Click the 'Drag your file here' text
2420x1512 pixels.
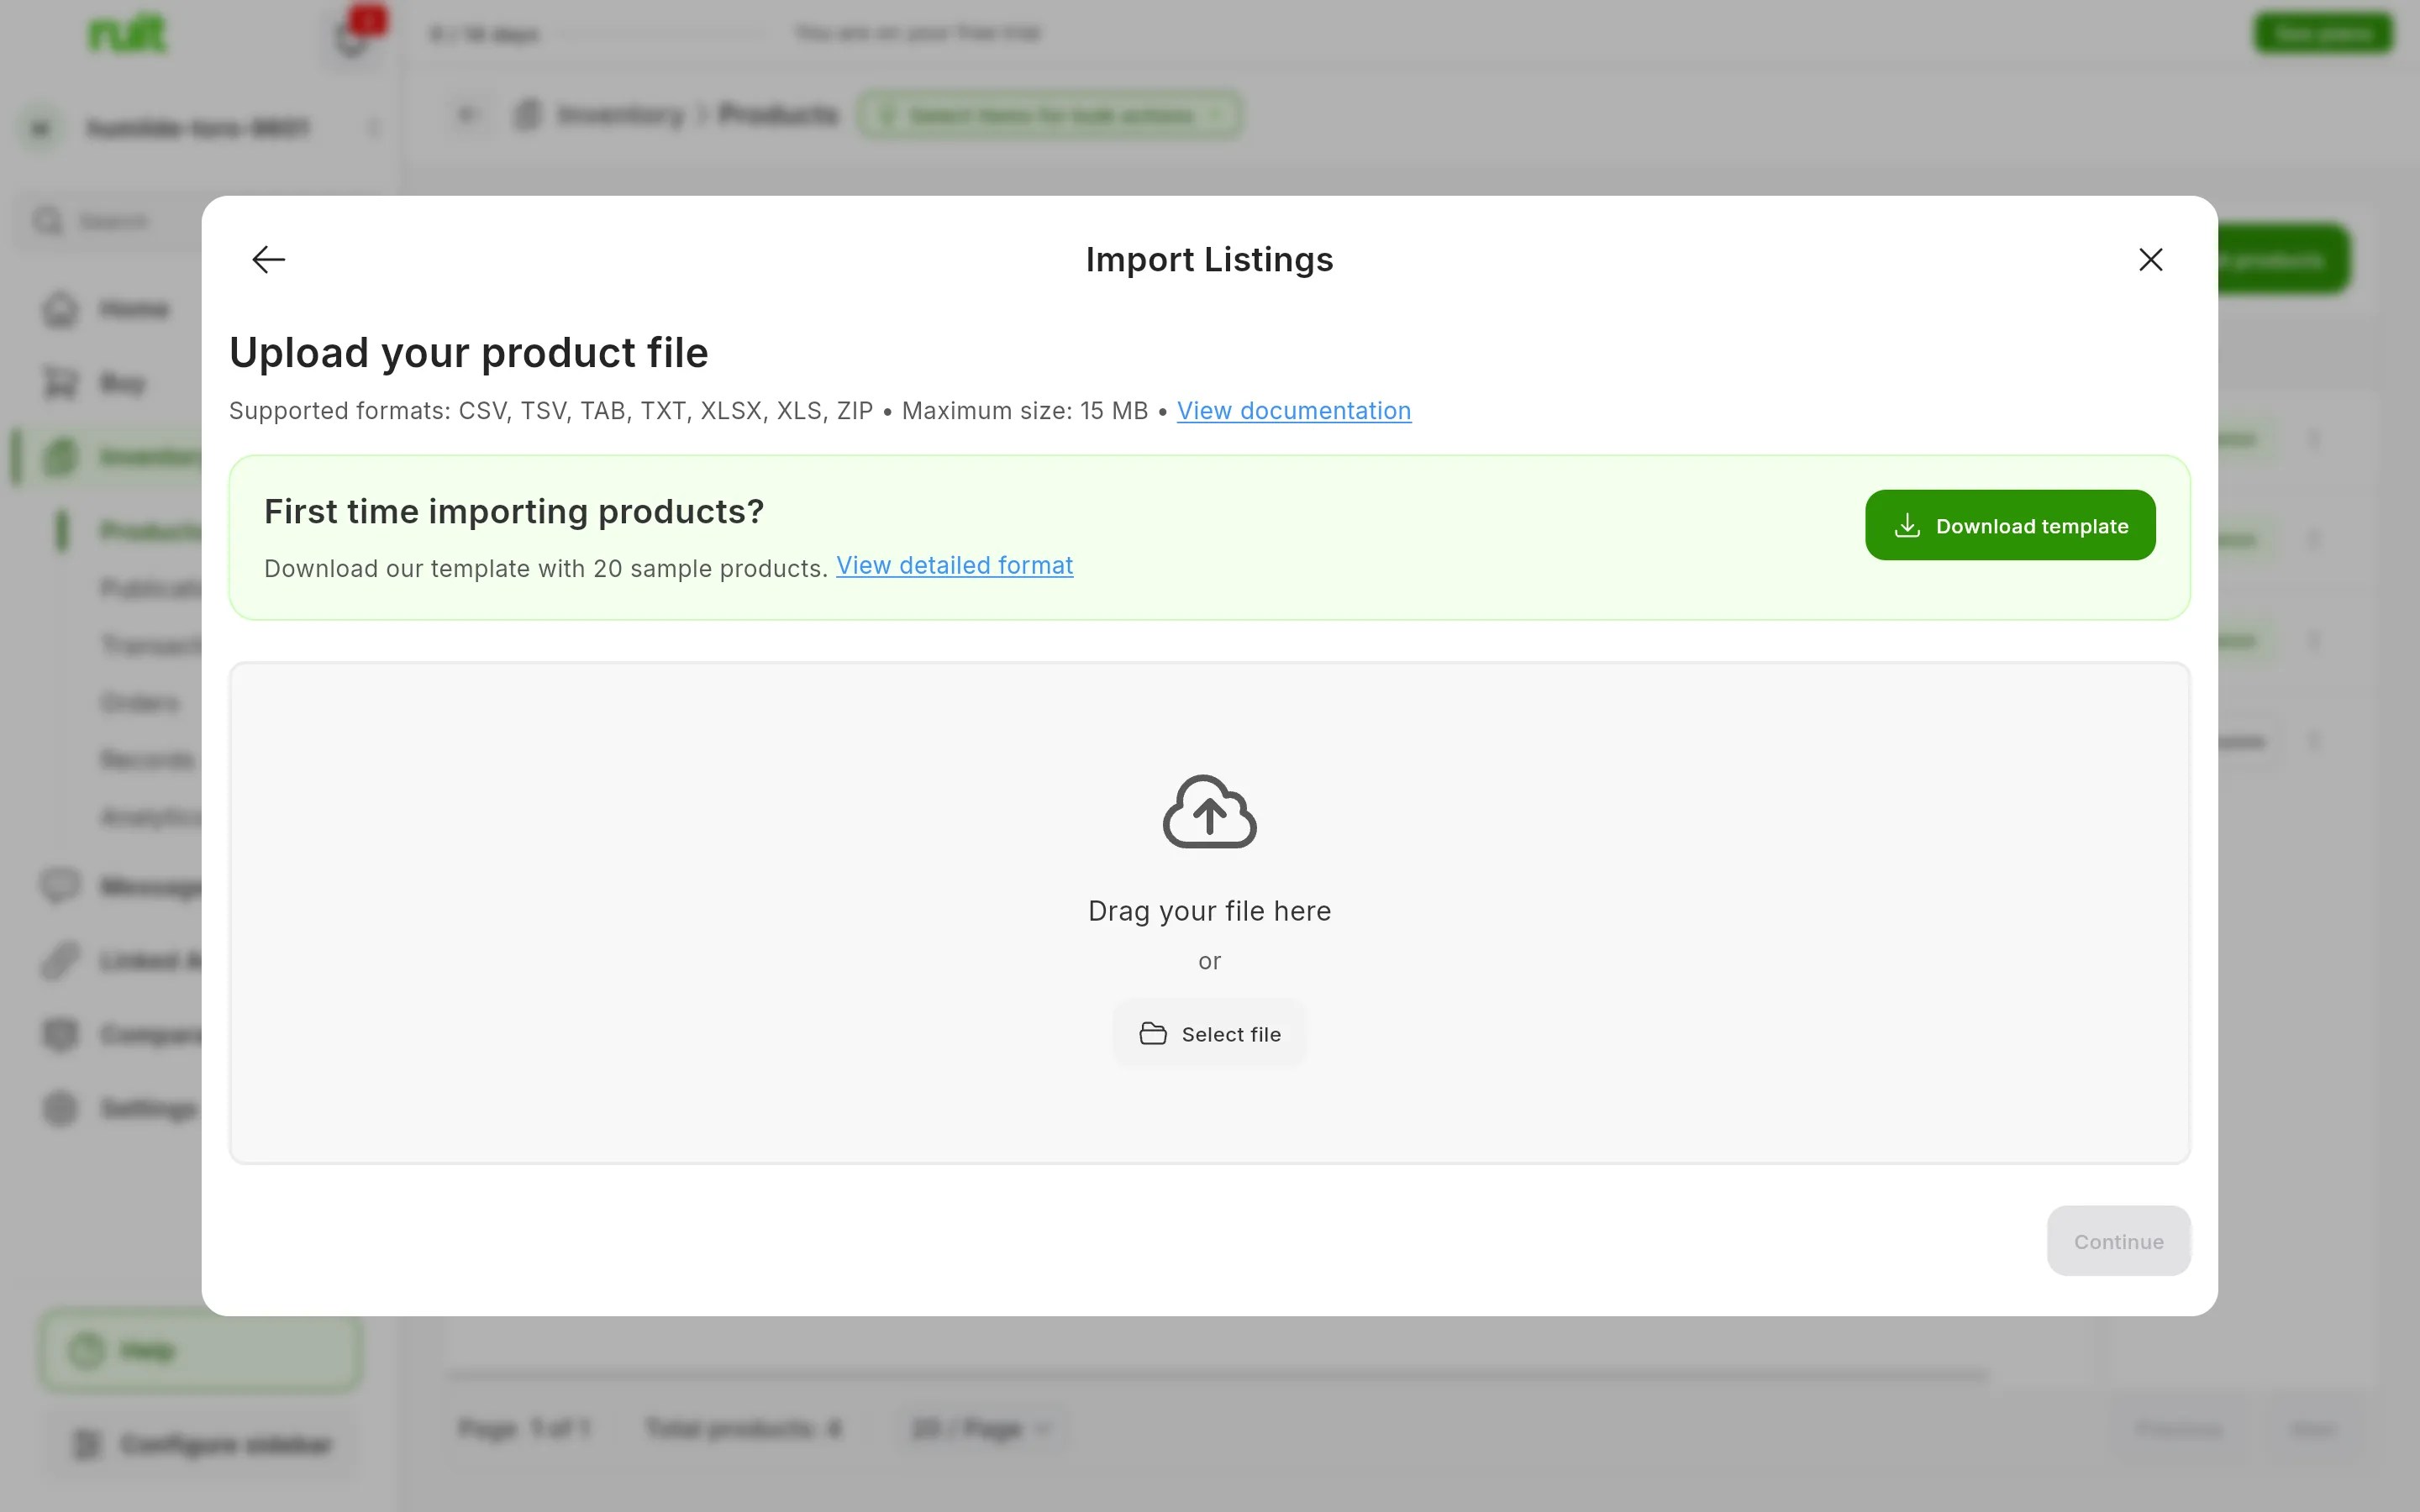[x=1209, y=911]
